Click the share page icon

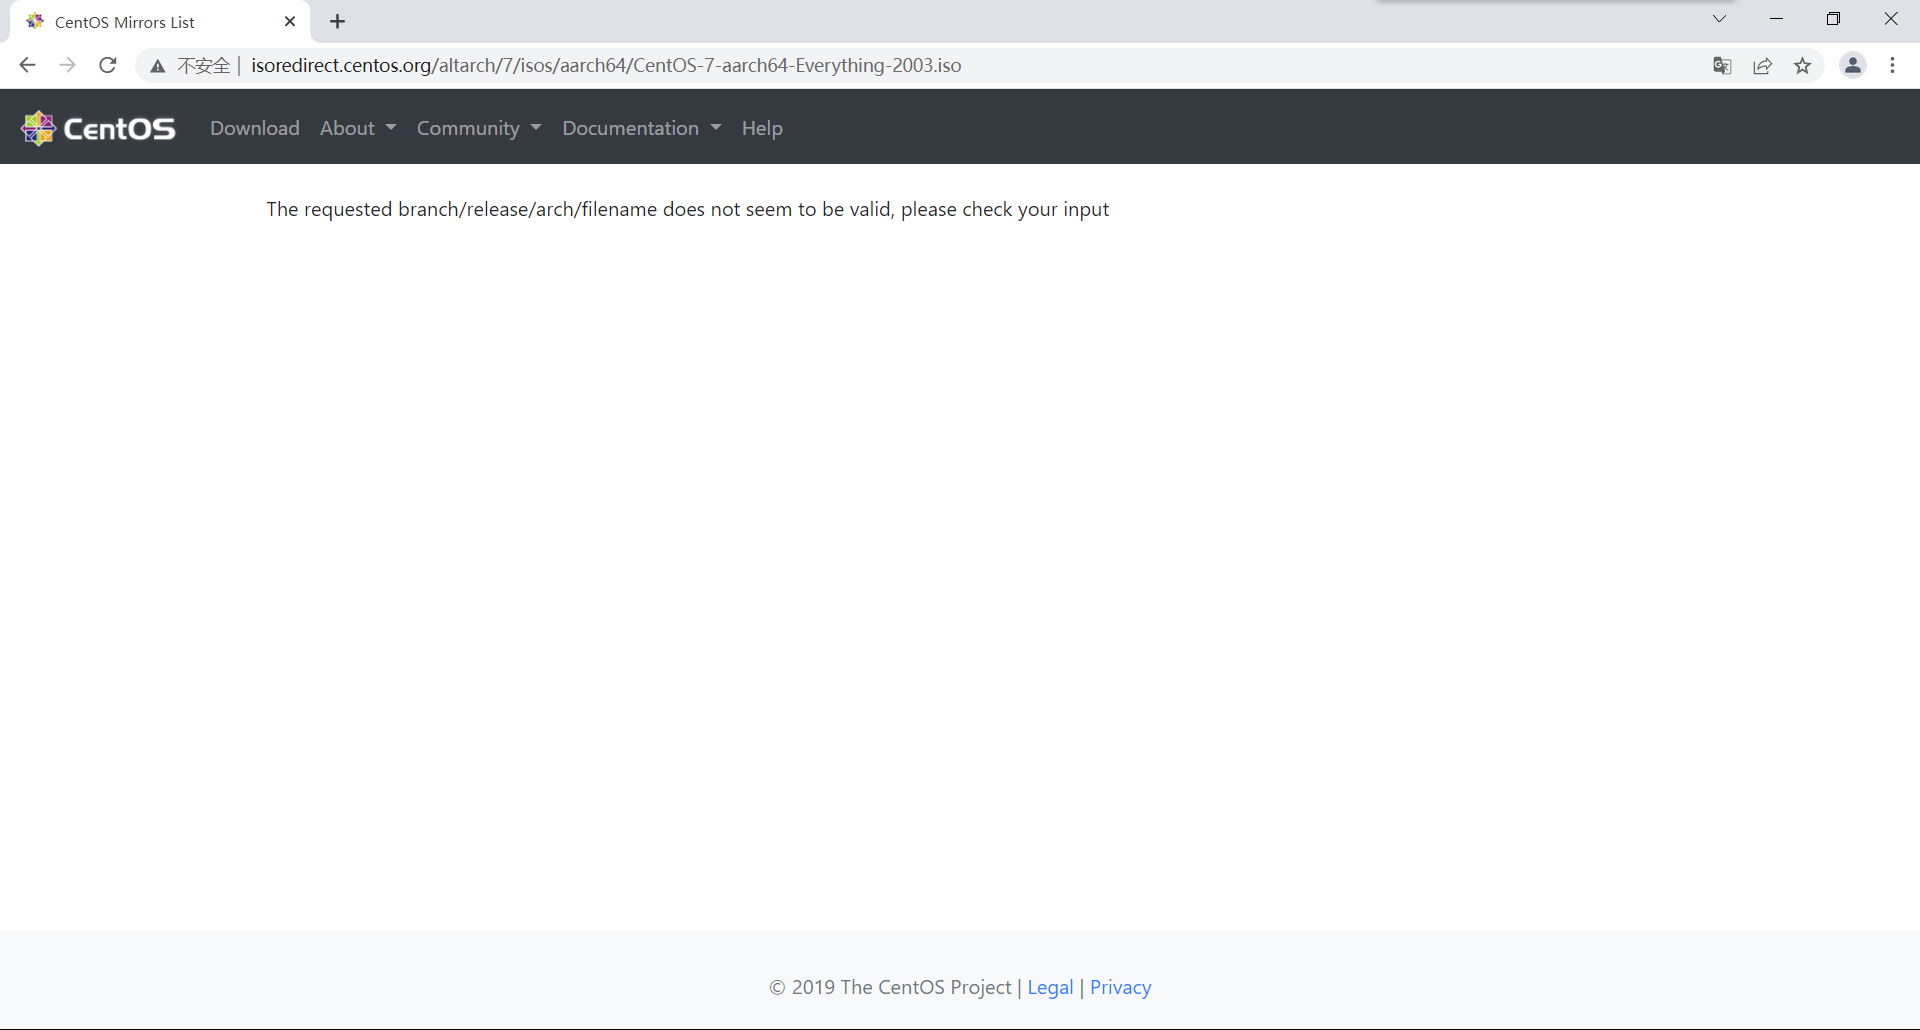click(1762, 65)
